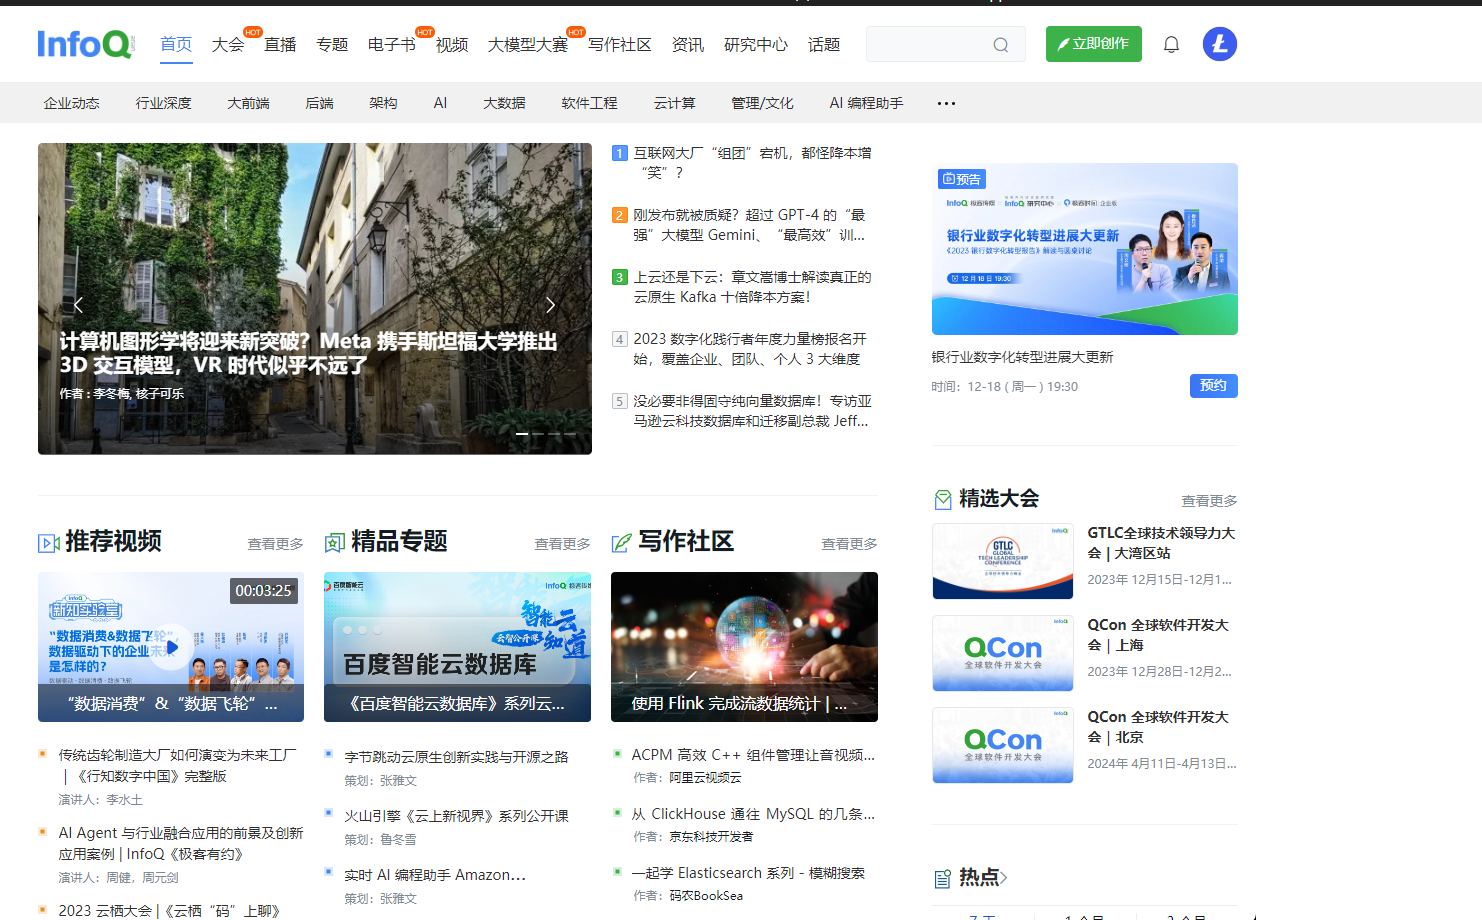1482x920 pixels.
Task: Click the 热点 section icon
Action: (942, 879)
